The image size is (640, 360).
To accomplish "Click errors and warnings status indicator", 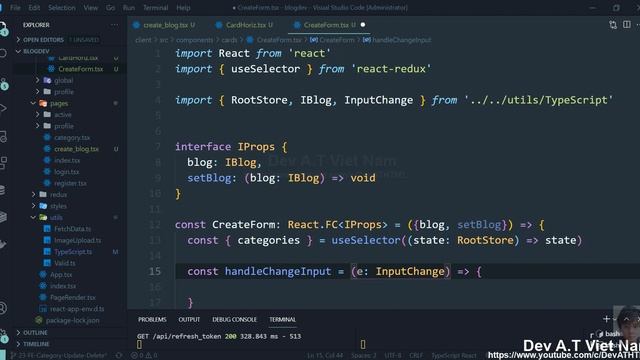I will point(144,356).
